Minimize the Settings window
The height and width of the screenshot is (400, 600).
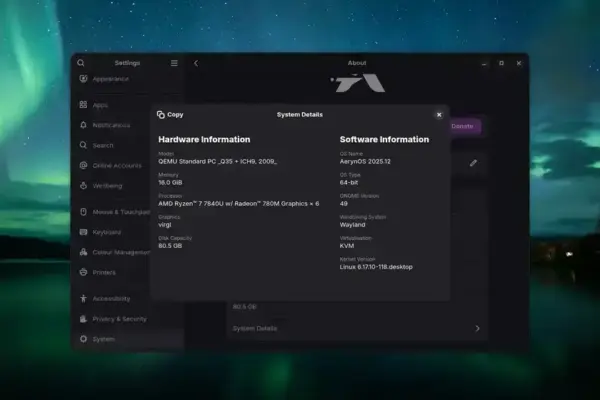(x=484, y=64)
